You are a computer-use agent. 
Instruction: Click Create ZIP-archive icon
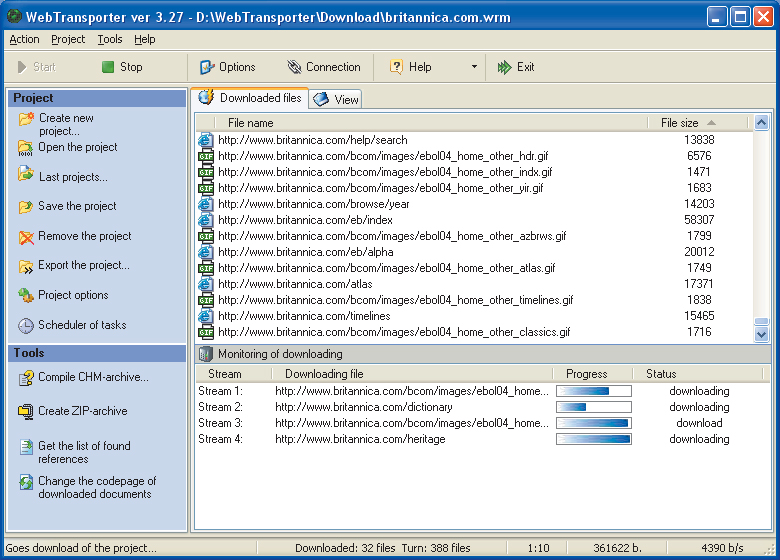[26, 412]
